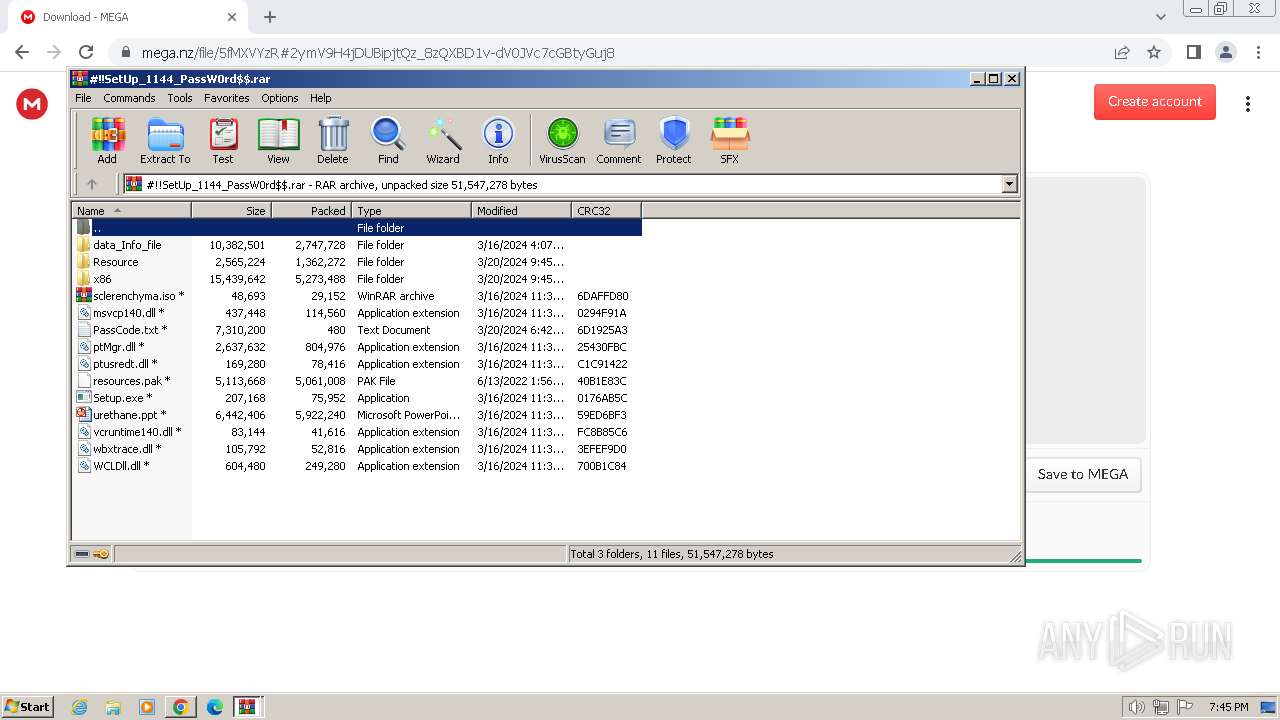
Task: Click the Delete trash icon
Action: [333, 140]
